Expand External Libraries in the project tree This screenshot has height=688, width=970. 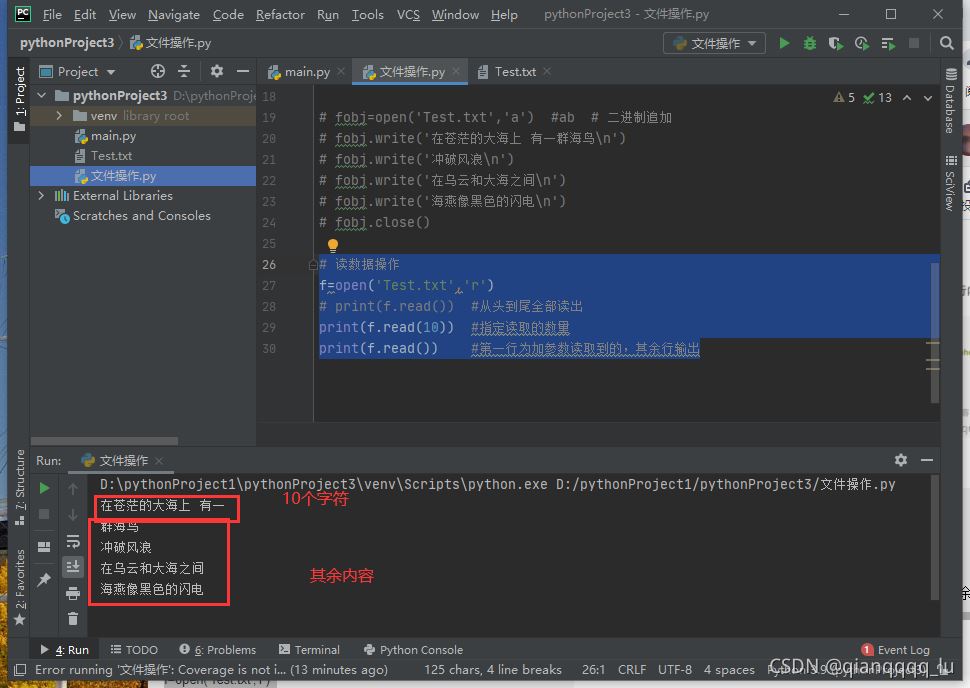click(x=41, y=196)
